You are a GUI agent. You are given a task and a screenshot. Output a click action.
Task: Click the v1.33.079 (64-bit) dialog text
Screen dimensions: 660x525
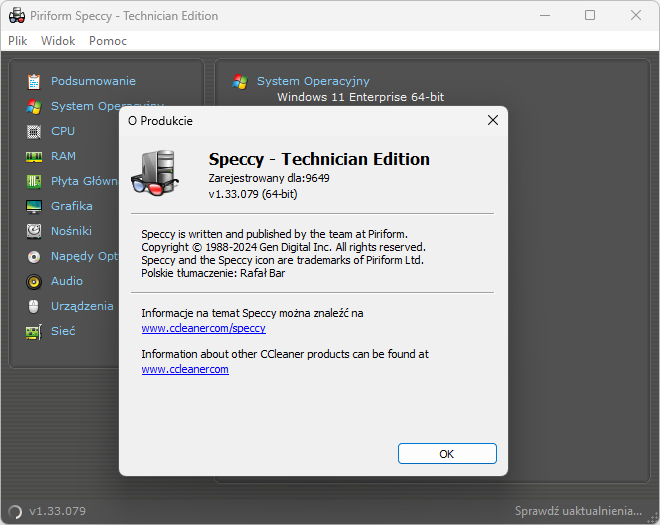click(x=253, y=194)
